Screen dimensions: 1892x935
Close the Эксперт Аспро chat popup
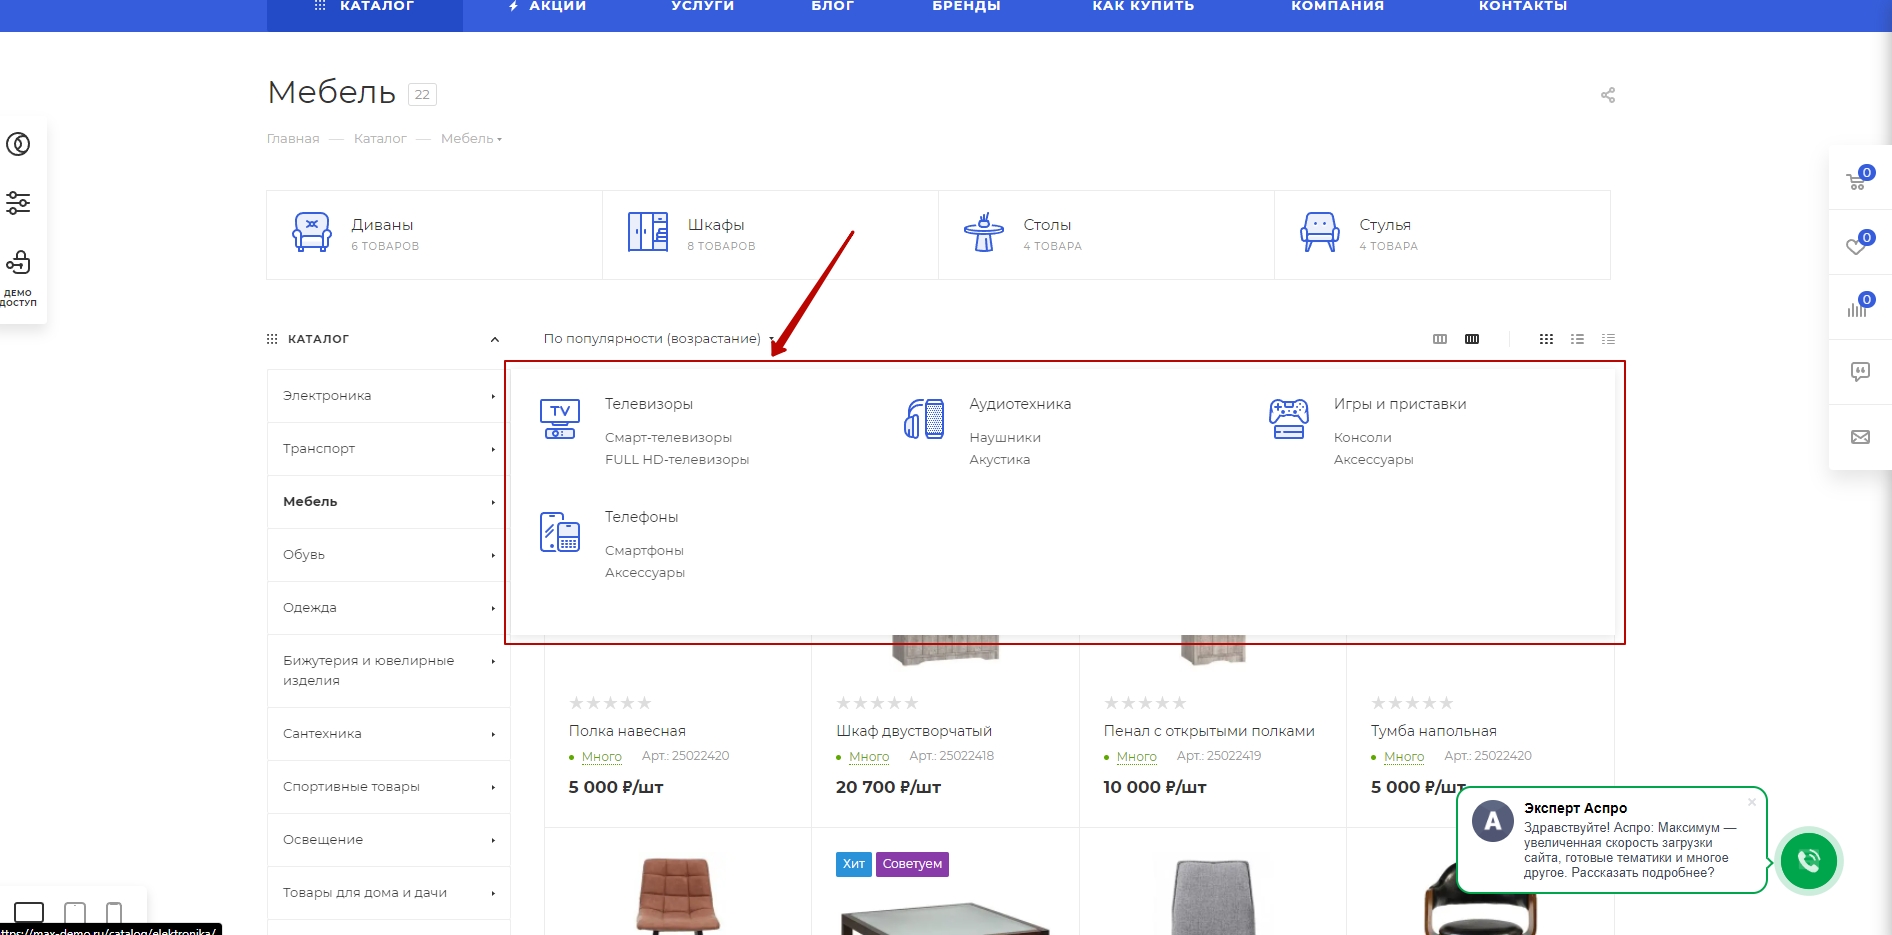click(x=1751, y=801)
